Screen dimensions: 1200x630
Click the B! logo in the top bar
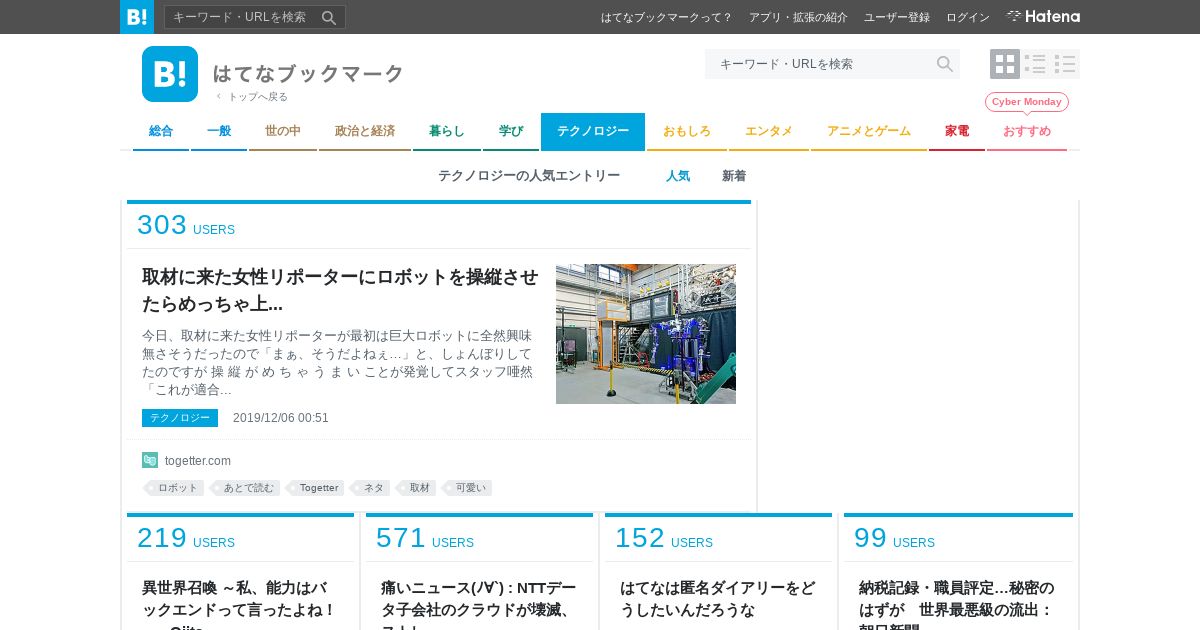click(137, 17)
